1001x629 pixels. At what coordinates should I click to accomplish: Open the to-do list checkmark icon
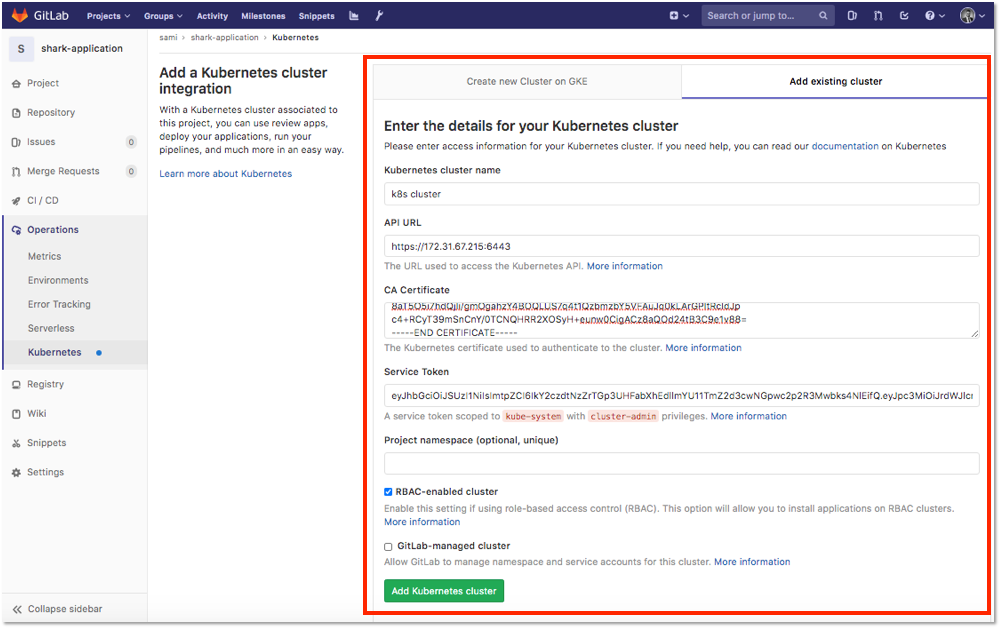904,16
